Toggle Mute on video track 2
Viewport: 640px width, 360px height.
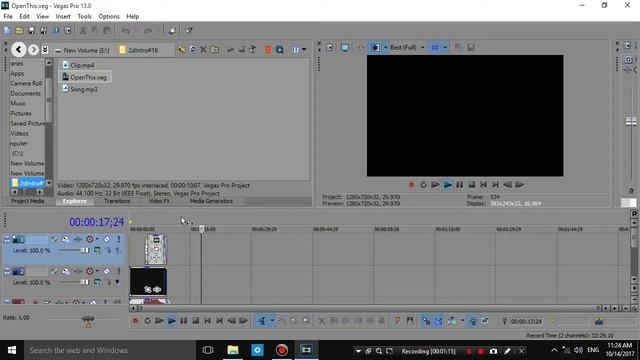tap(107, 271)
